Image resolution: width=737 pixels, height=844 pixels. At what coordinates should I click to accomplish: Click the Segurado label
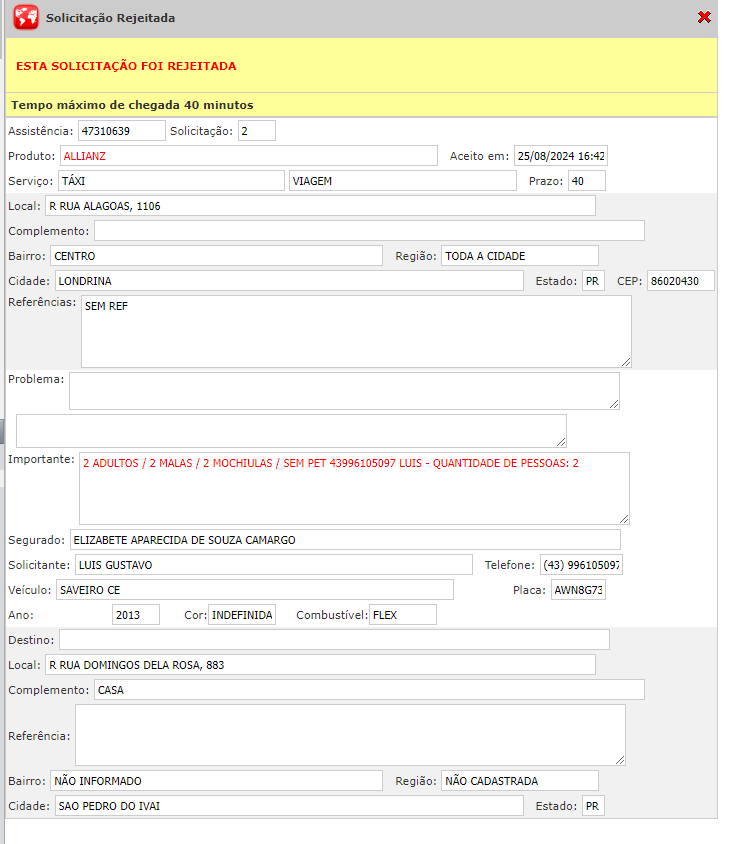tap(37, 540)
